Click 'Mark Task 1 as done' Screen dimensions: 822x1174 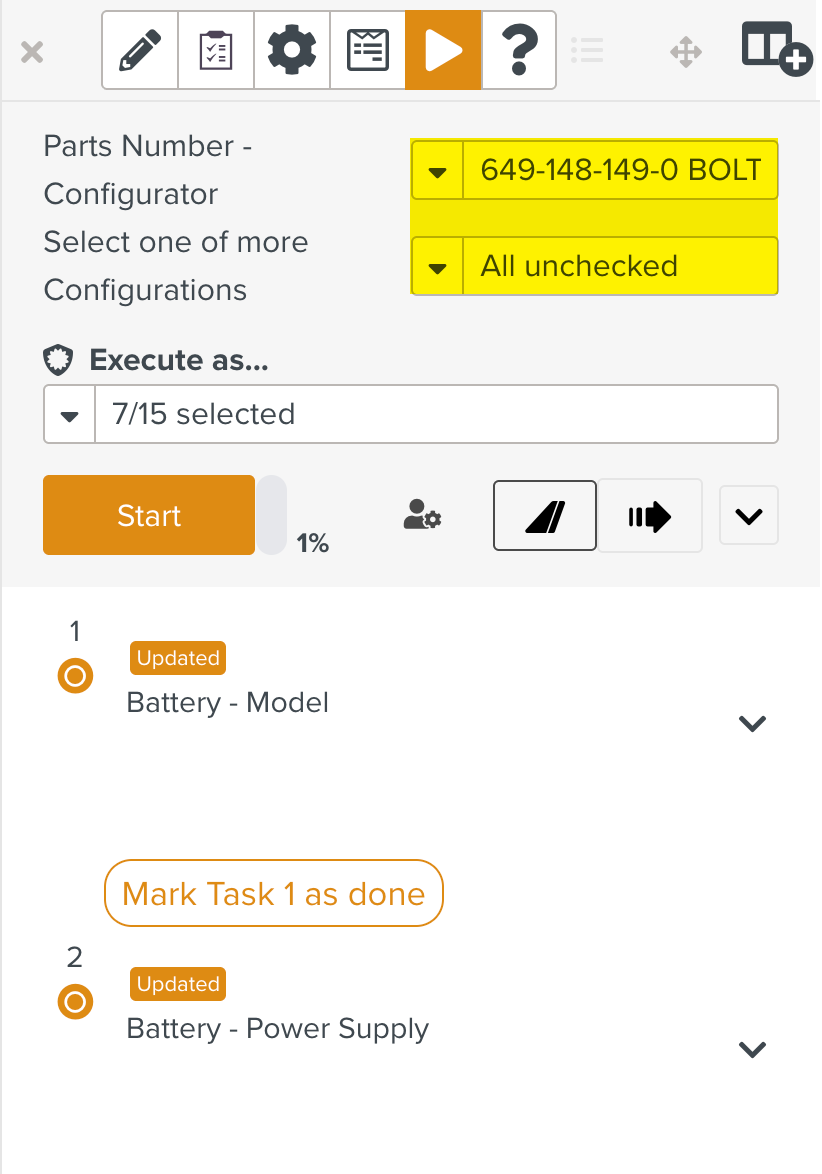pyautogui.click(x=273, y=893)
